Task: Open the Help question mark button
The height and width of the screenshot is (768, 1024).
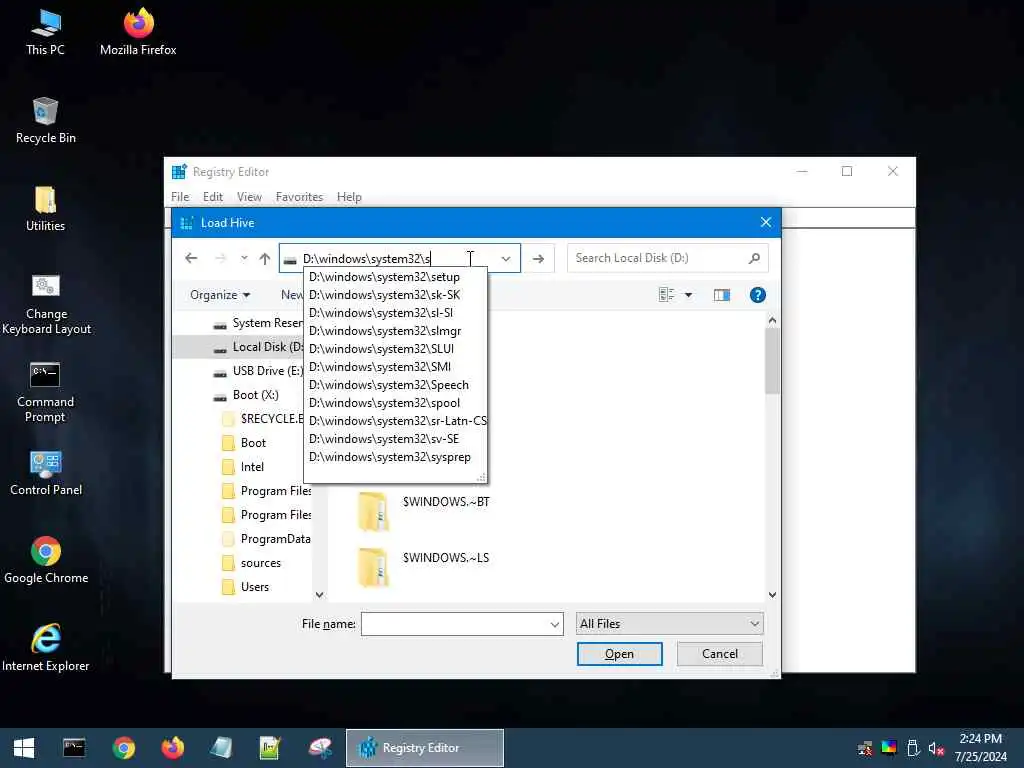Action: [758, 295]
